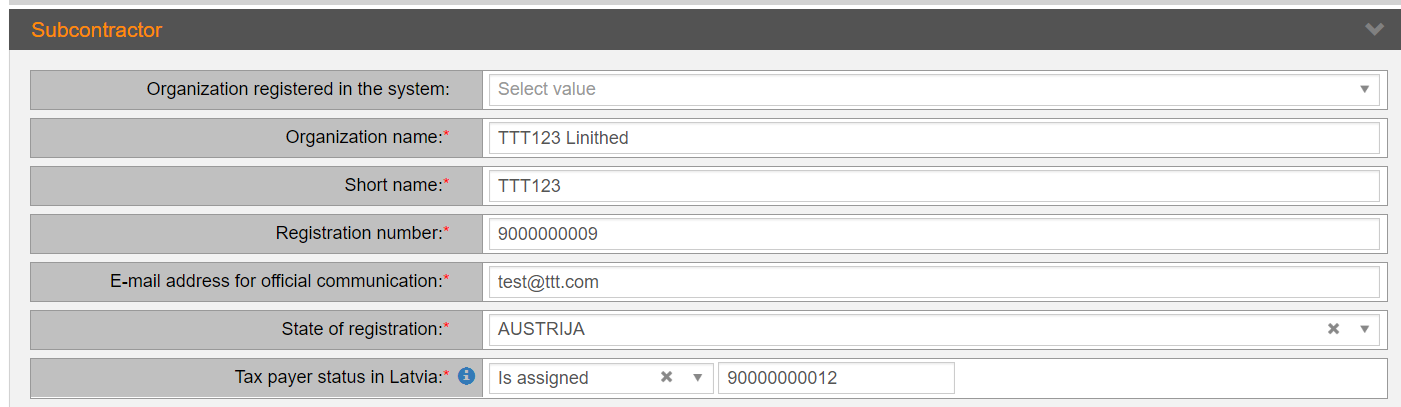Remove the 'Is assigned' value using the X icon
The image size is (1401, 407).
point(667,378)
